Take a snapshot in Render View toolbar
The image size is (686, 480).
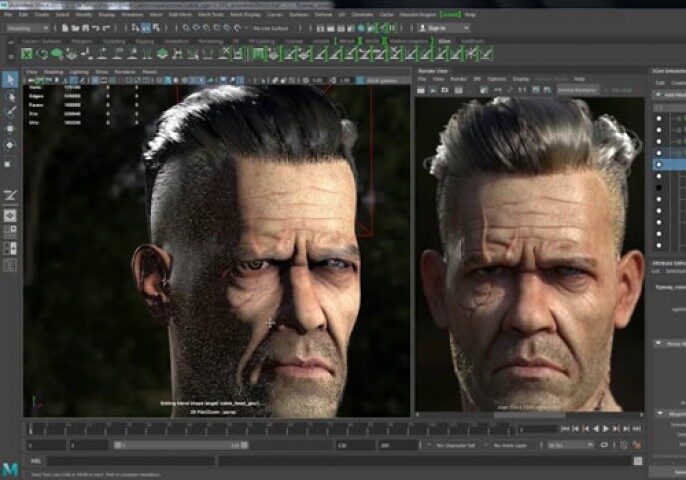point(445,90)
